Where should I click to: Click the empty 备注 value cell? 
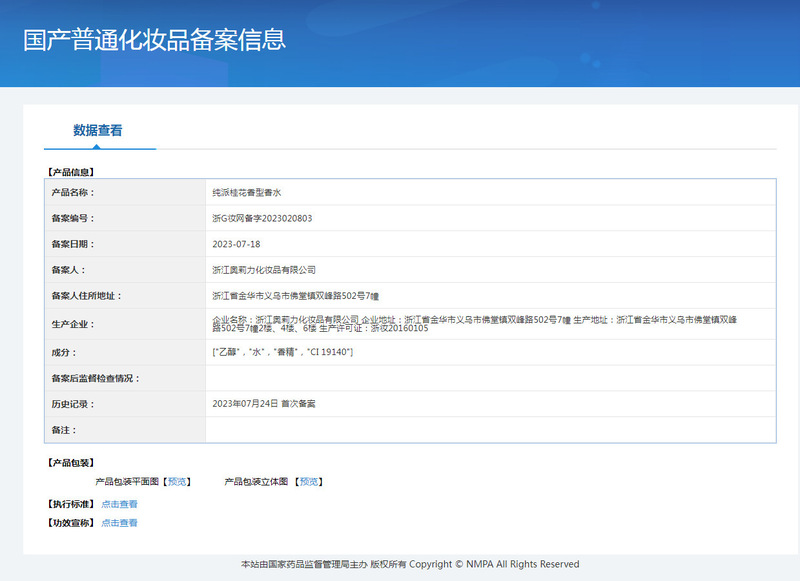pyautogui.click(x=490, y=430)
